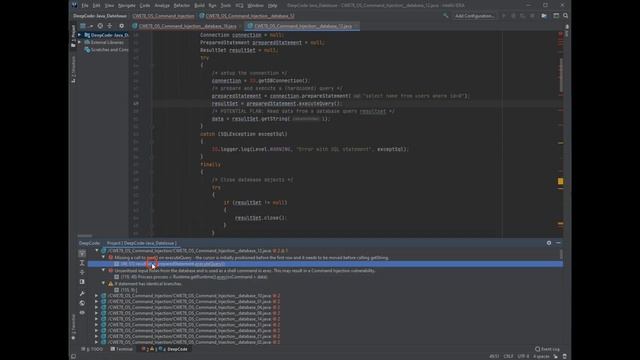This screenshot has height=360, width=640.
Task: Open the File menu
Action: (85, 5)
